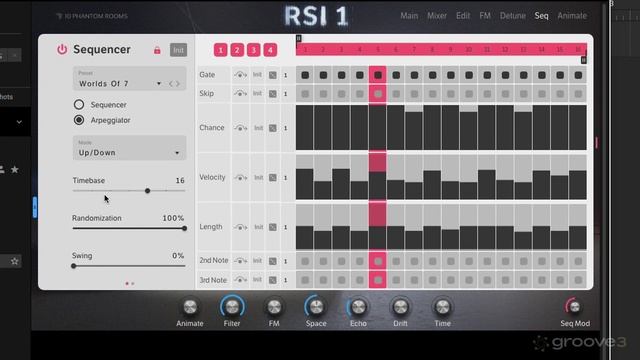Select sequencer pattern 2
The width and height of the screenshot is (640, 360).
coord(237,50)
